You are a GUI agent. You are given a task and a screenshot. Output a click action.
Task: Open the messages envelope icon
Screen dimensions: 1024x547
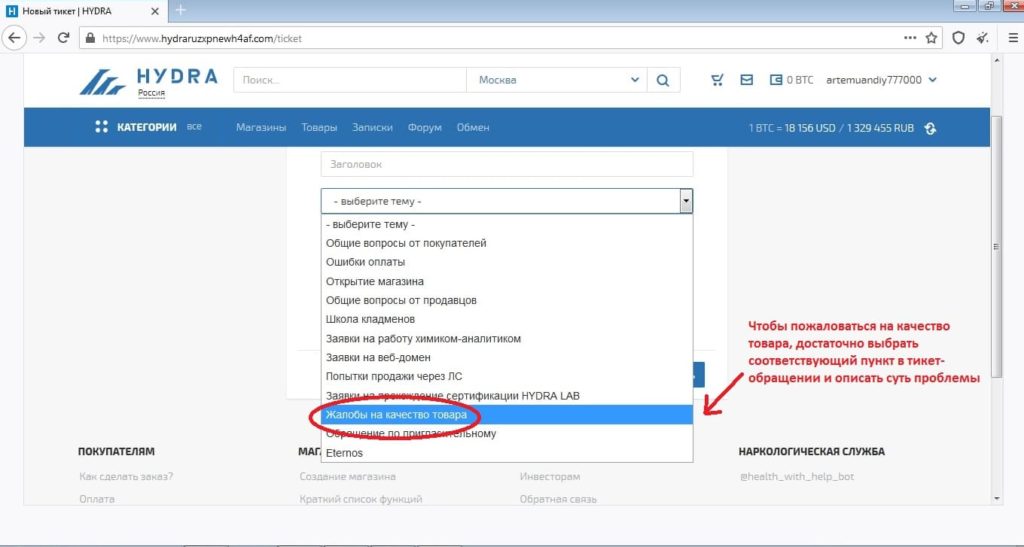tap(746, 80)
